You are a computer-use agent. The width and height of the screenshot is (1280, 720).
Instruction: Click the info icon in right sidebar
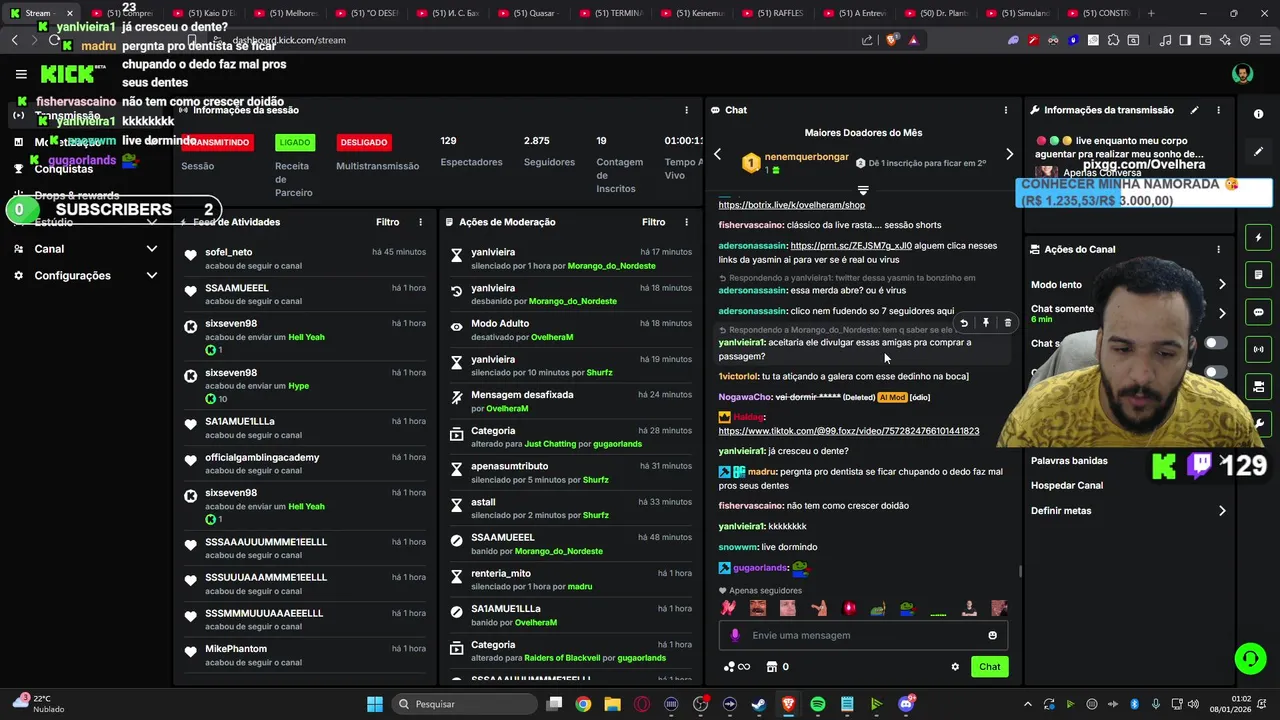(x=1259, y=114)
